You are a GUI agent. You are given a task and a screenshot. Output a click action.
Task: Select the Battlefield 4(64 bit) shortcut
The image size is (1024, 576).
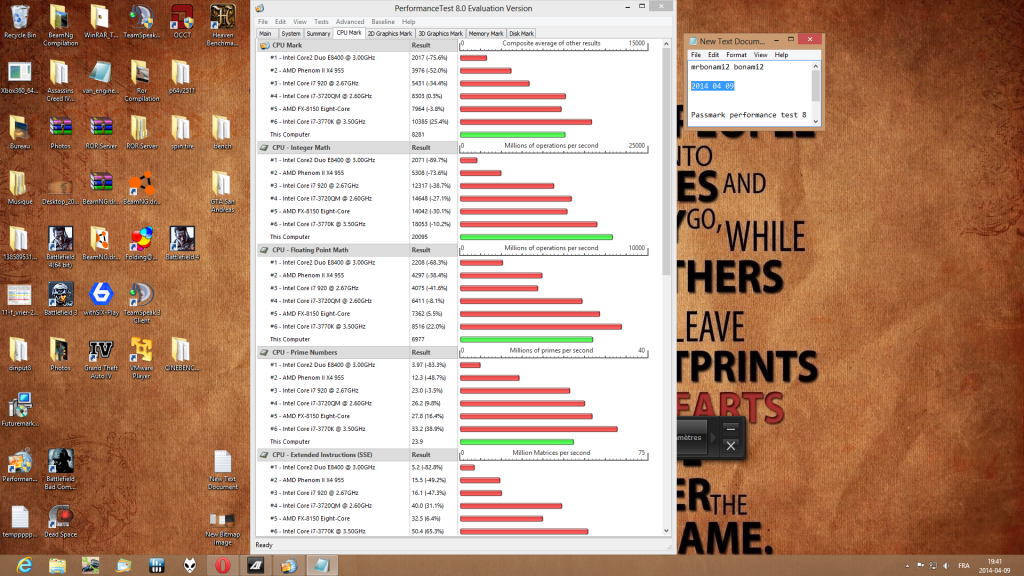tap(60, 248)
